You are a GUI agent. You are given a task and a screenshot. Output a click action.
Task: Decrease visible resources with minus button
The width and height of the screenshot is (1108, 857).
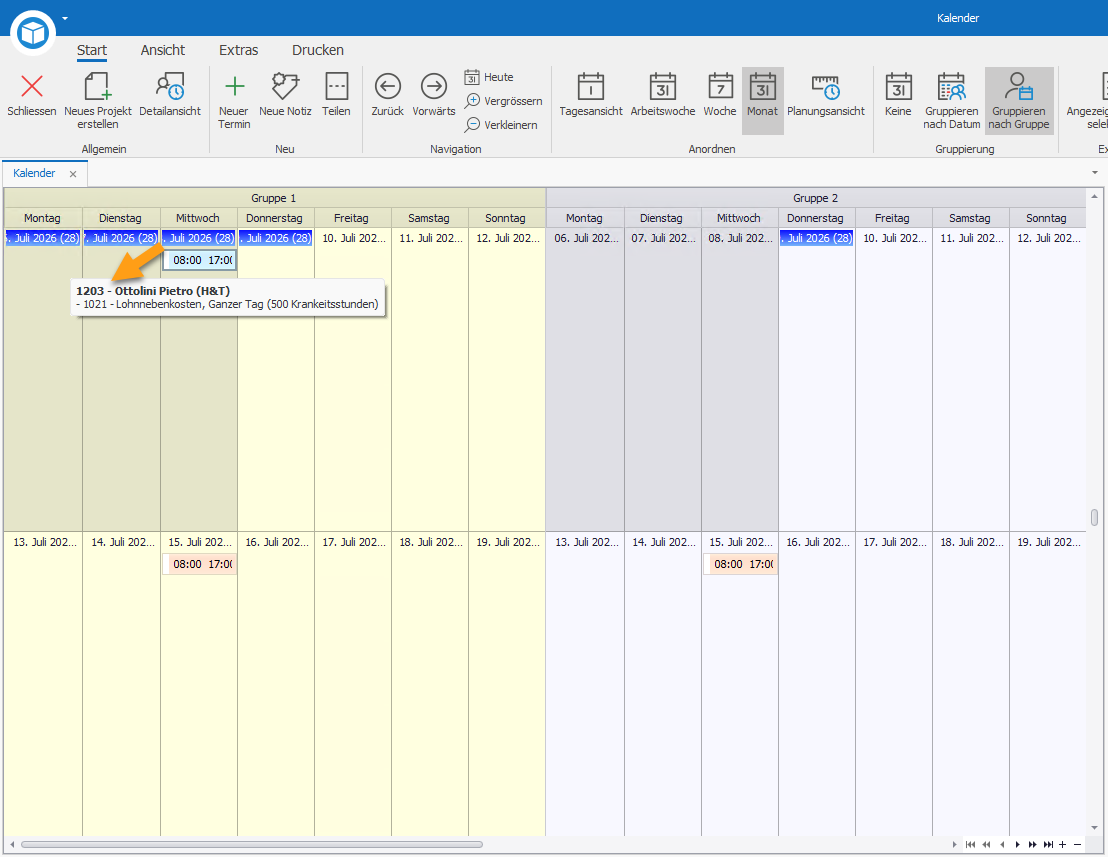coord(1078,844)
